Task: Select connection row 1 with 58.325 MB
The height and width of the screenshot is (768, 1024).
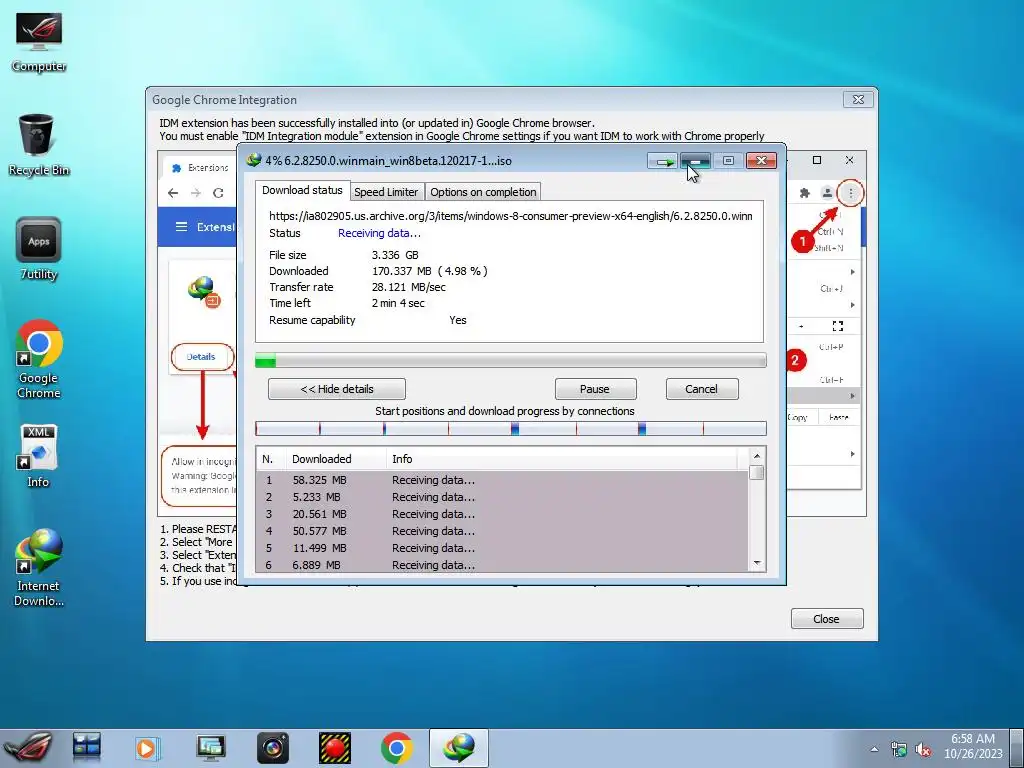Action: pyautogui.click(x=502, y=480)
